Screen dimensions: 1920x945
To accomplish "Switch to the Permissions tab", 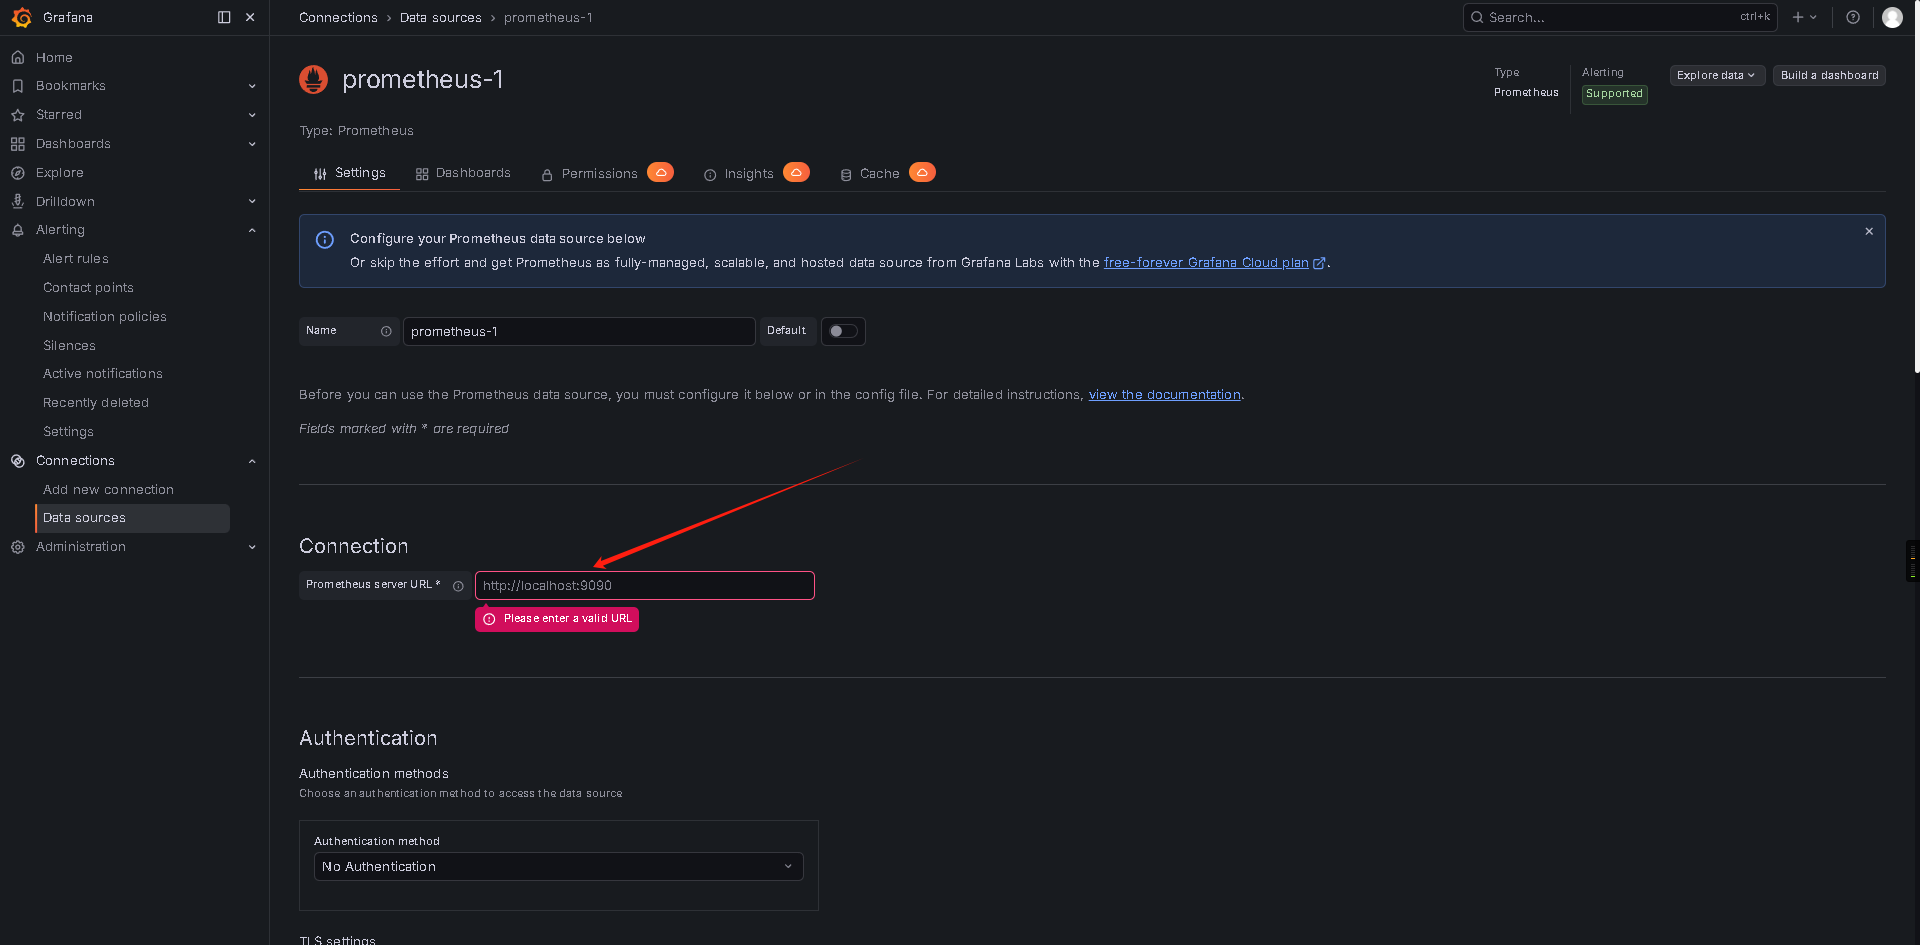I will coord(590,174).
